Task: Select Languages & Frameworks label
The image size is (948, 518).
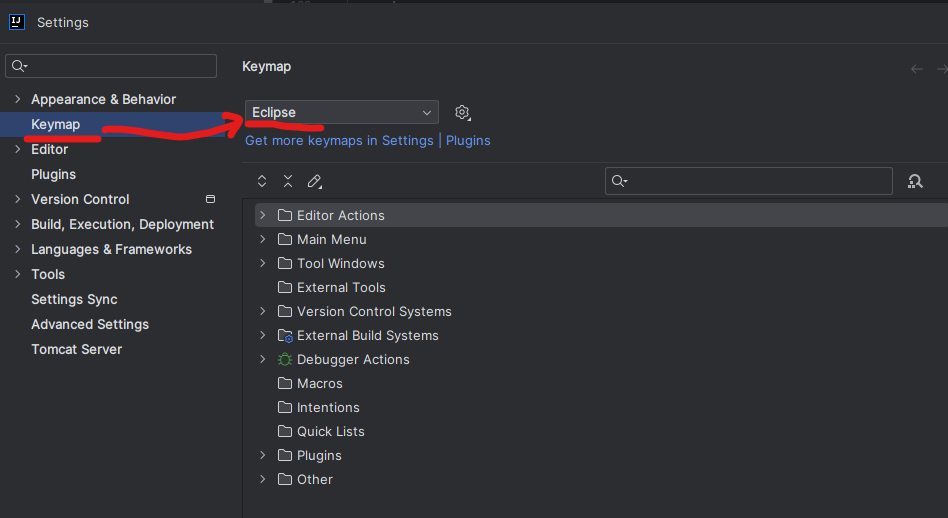Action: pyautogui.click(x=111, y=250)
